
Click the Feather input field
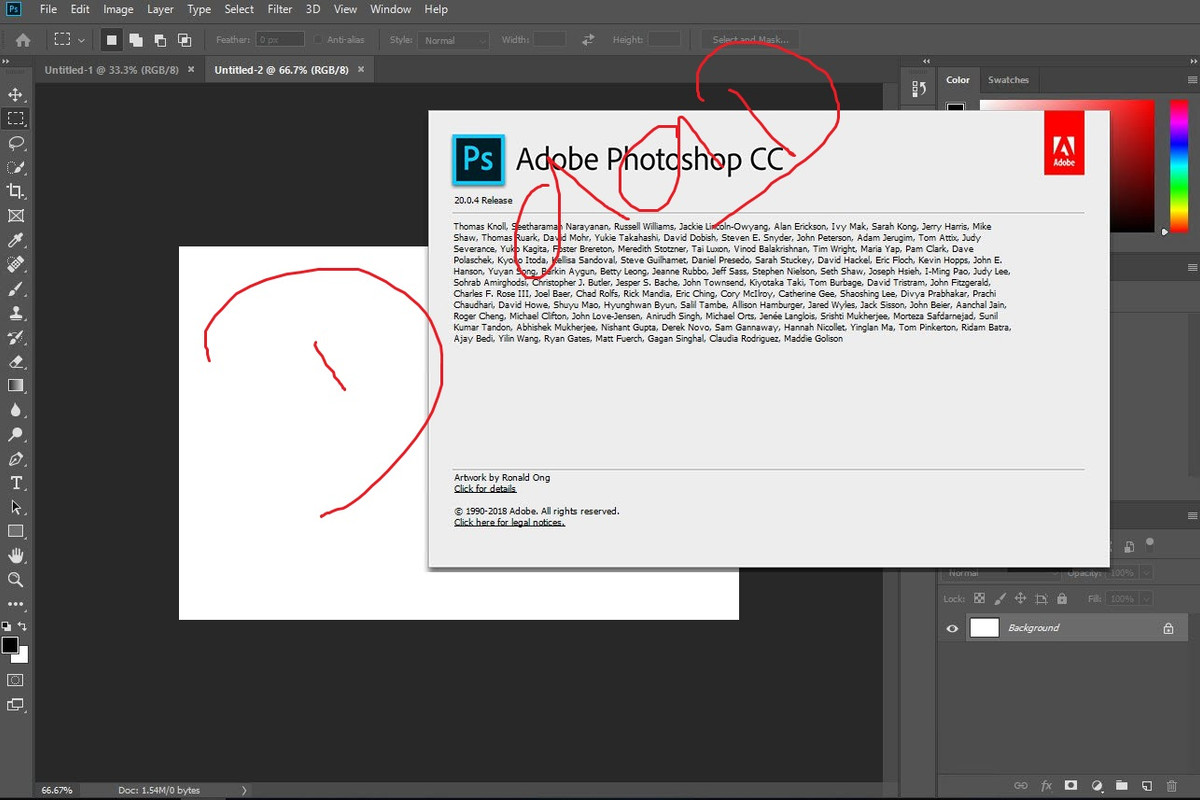tap(281, 40)
